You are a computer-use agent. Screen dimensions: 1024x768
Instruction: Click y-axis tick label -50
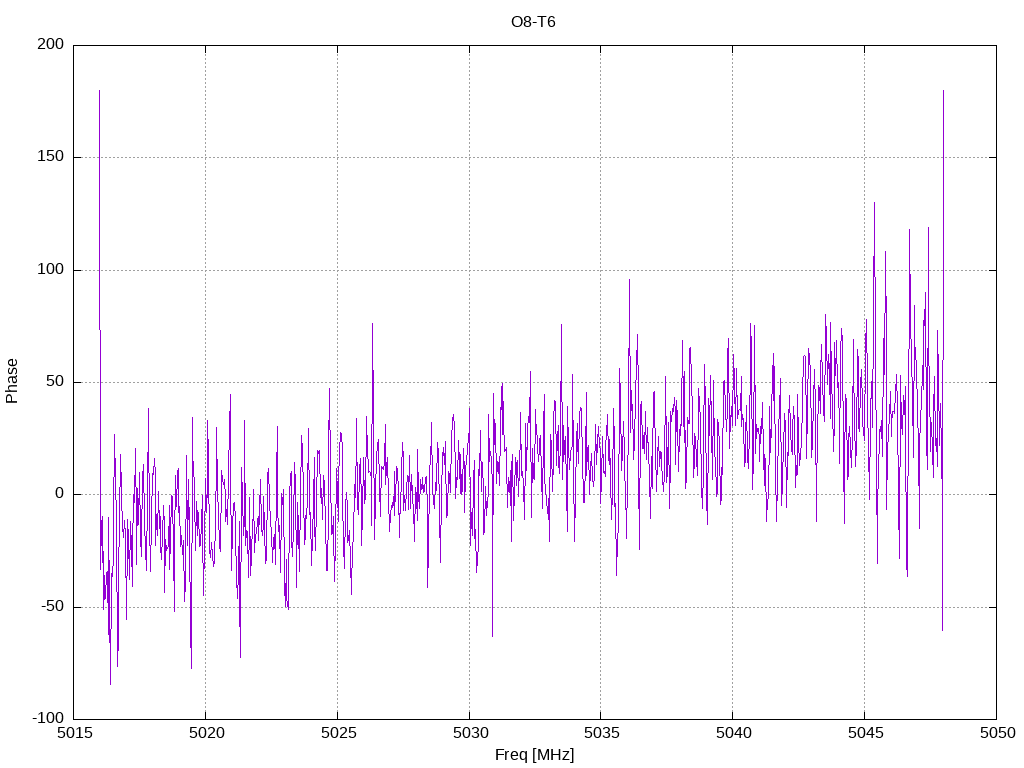tap(53, 607)
